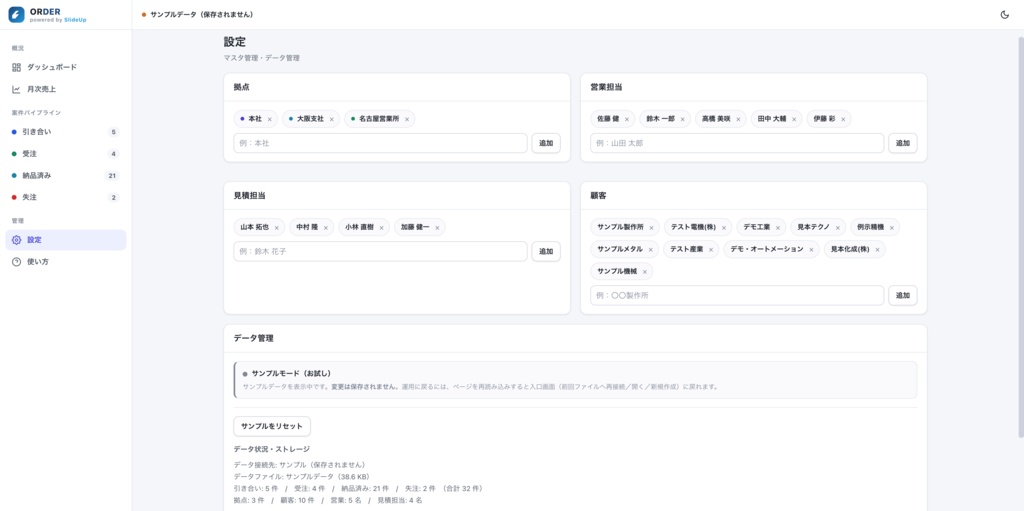Click 追加 button in 拠点 card
The image size is (1024, 511).
546,143
